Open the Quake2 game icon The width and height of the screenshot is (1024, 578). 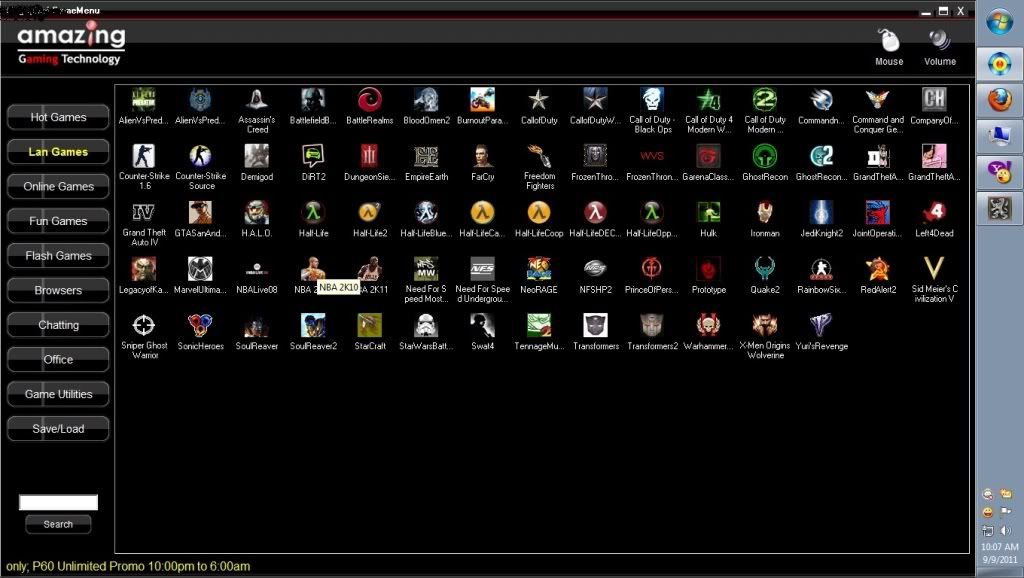(765, 269)
